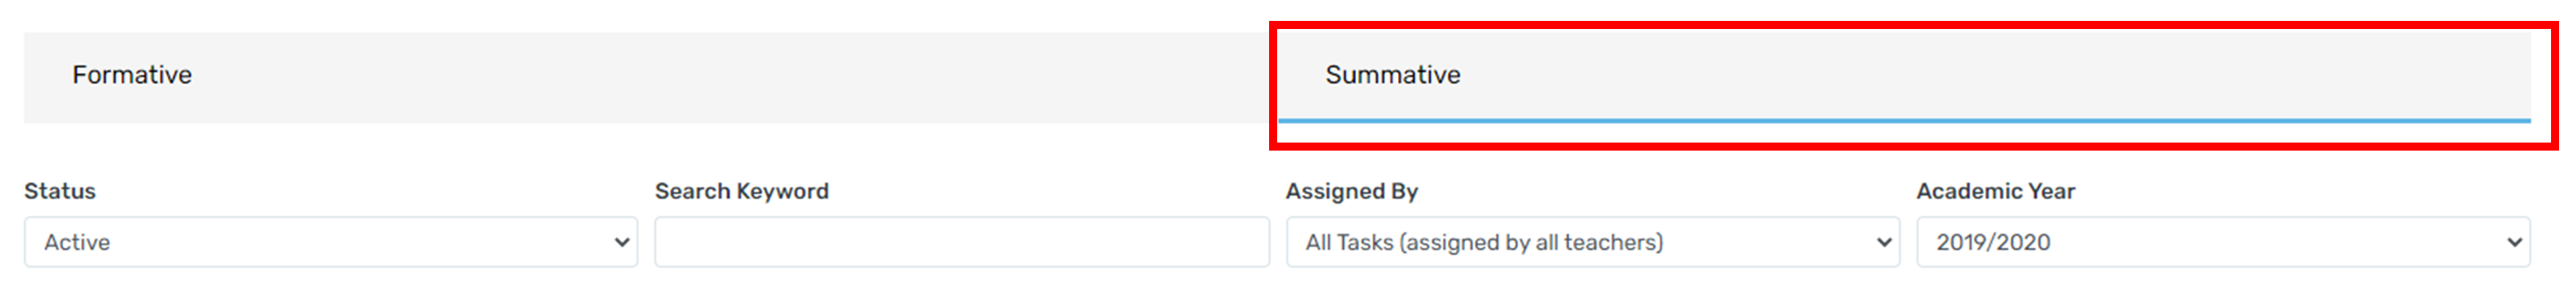
Task: Expand the Assigned By dropdown
Action: pos(1592,242)
